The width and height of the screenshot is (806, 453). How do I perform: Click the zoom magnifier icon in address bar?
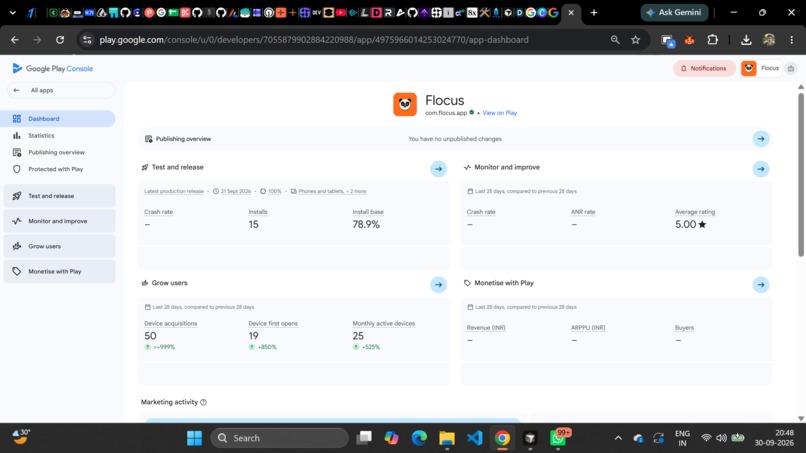tap(615, 40)
